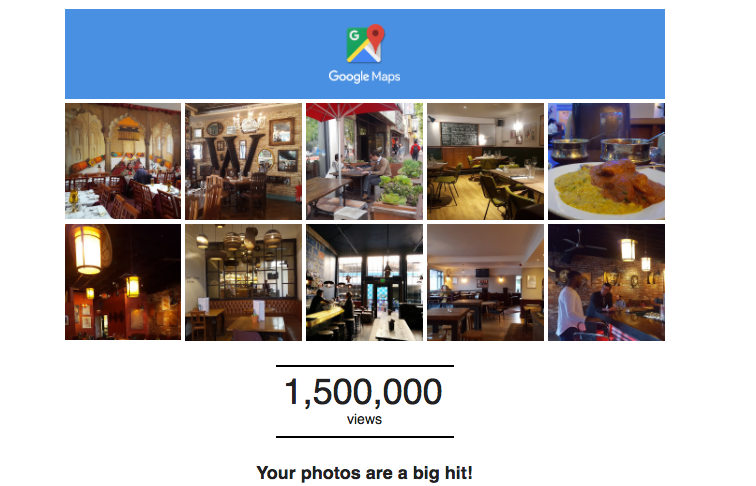Click the blue header banner
This screenshot has height=486, width=756.
(365, 54)
